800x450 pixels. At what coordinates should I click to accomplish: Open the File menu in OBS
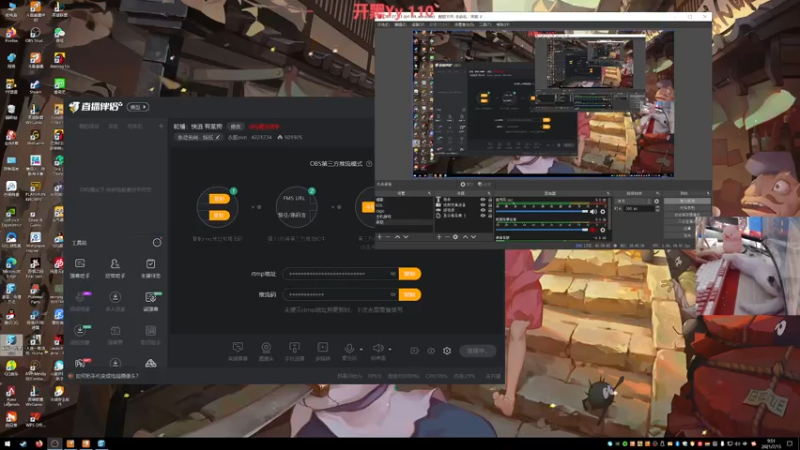tap(383, 24)
